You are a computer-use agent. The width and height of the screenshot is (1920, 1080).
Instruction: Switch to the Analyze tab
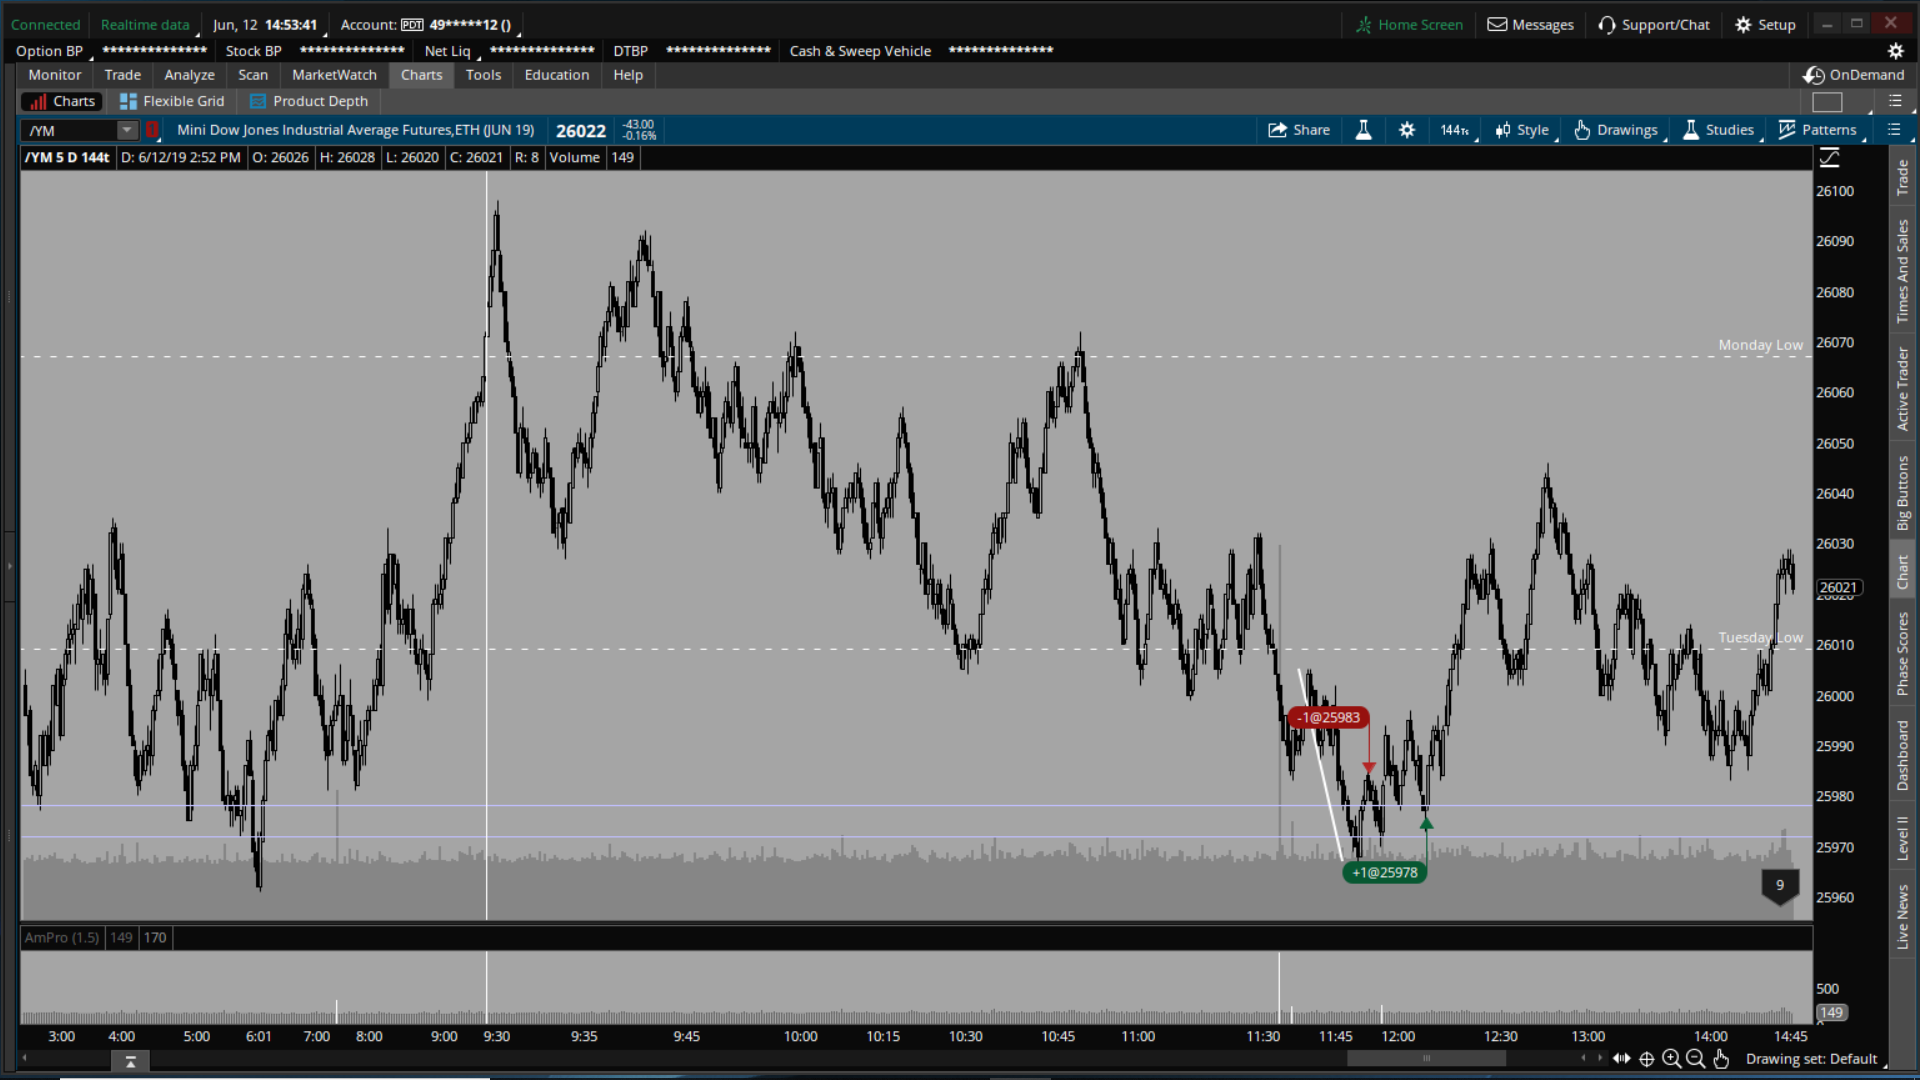pyautogui.click(x=190, y=75)
